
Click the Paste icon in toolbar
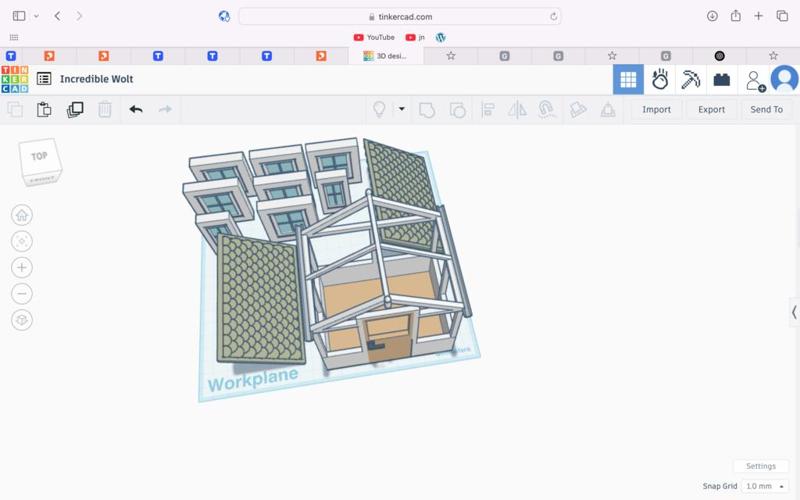[x=44, y=109]
